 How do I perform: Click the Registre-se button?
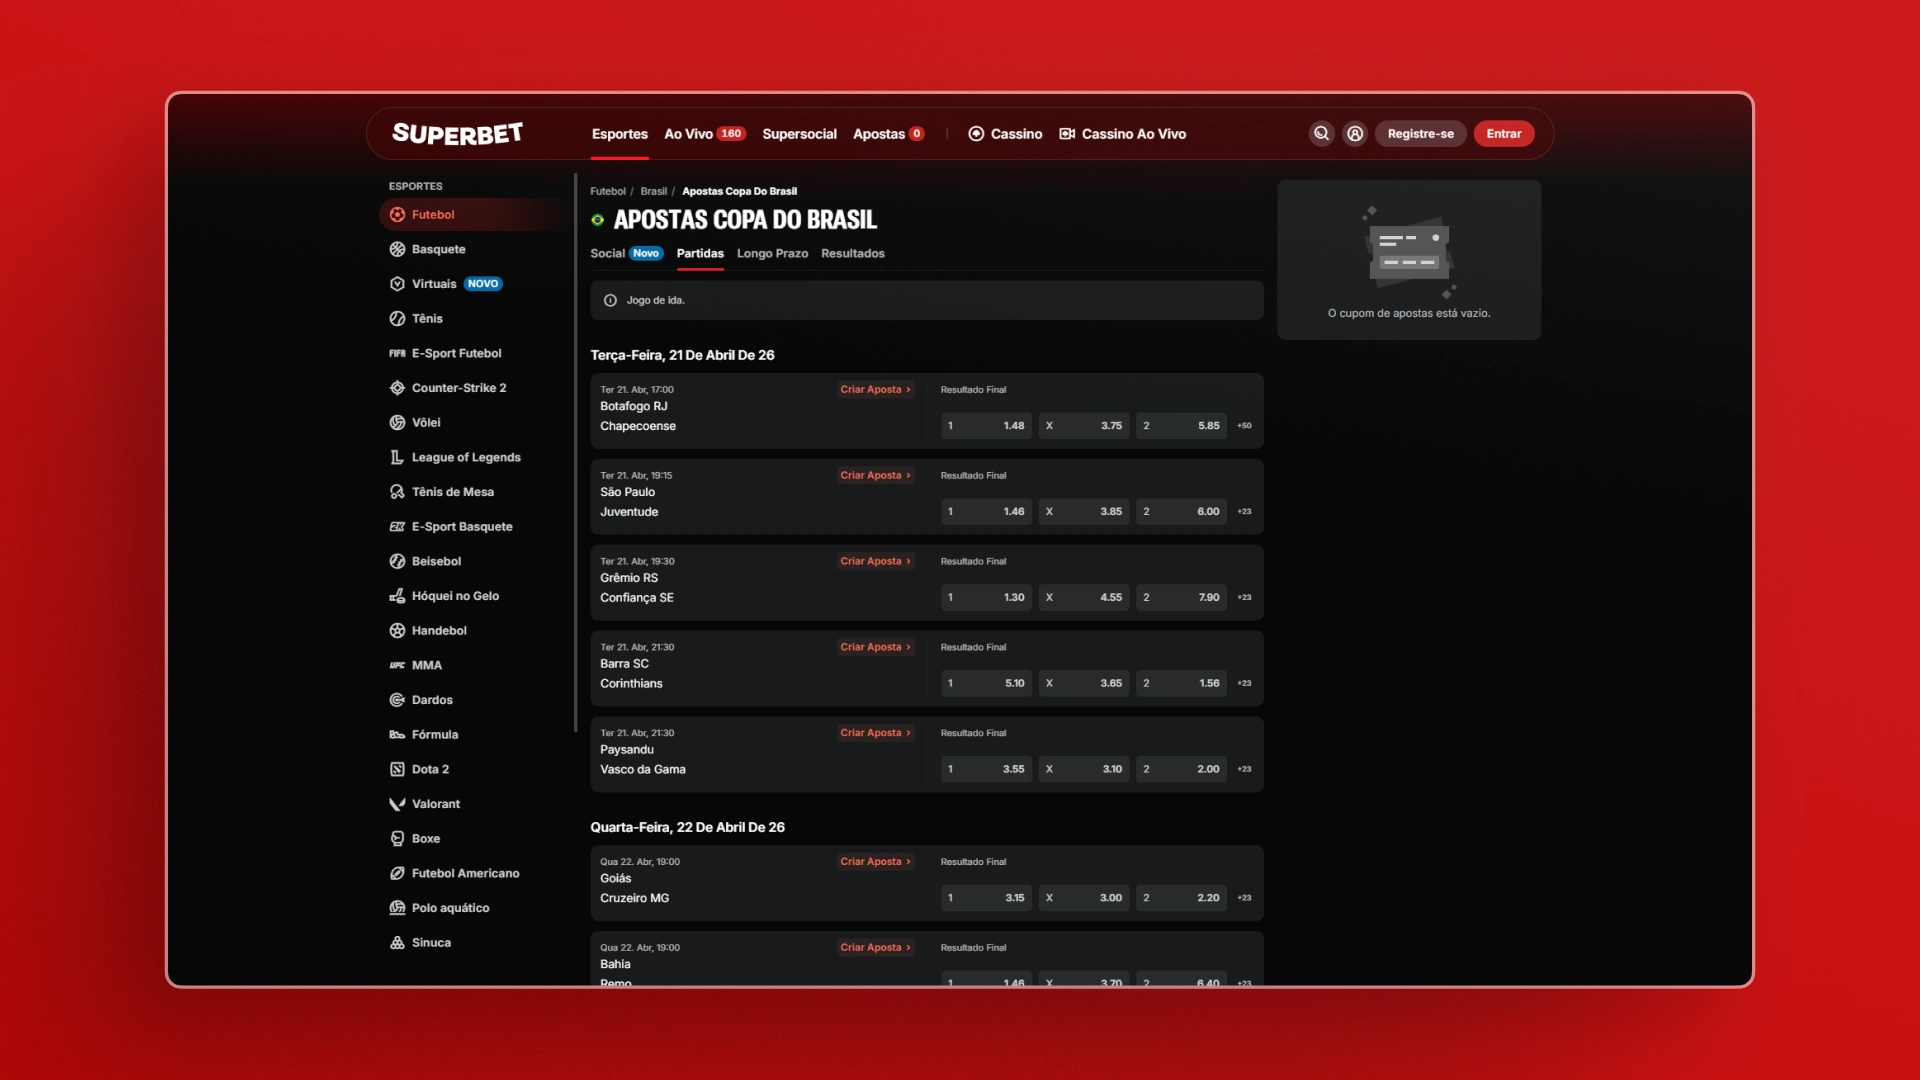click(1420, 134)
